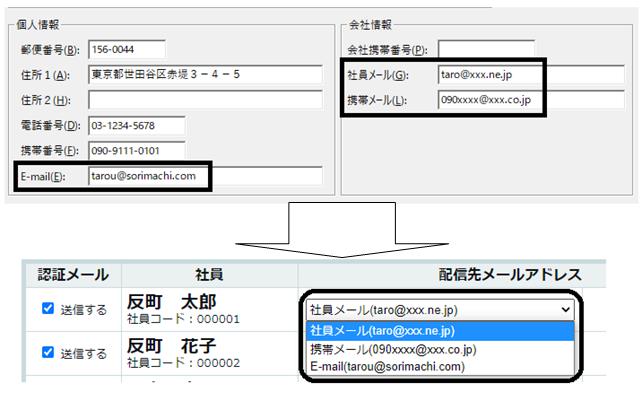Uncheck 送信する for 反町 花子
This screenshot has height=401, width=642.
coord(48,352)
